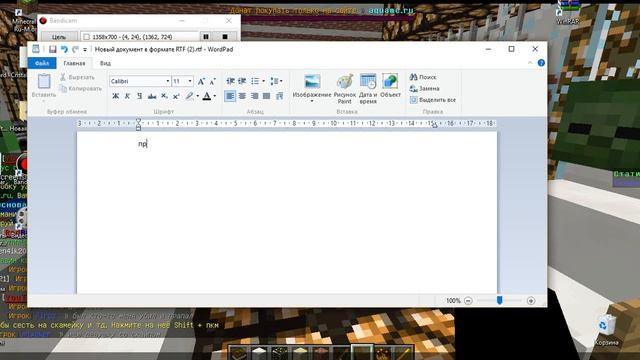Open the font color dropdown arrow
This screenshot has height=360, width=640.
tap(215, 96)
